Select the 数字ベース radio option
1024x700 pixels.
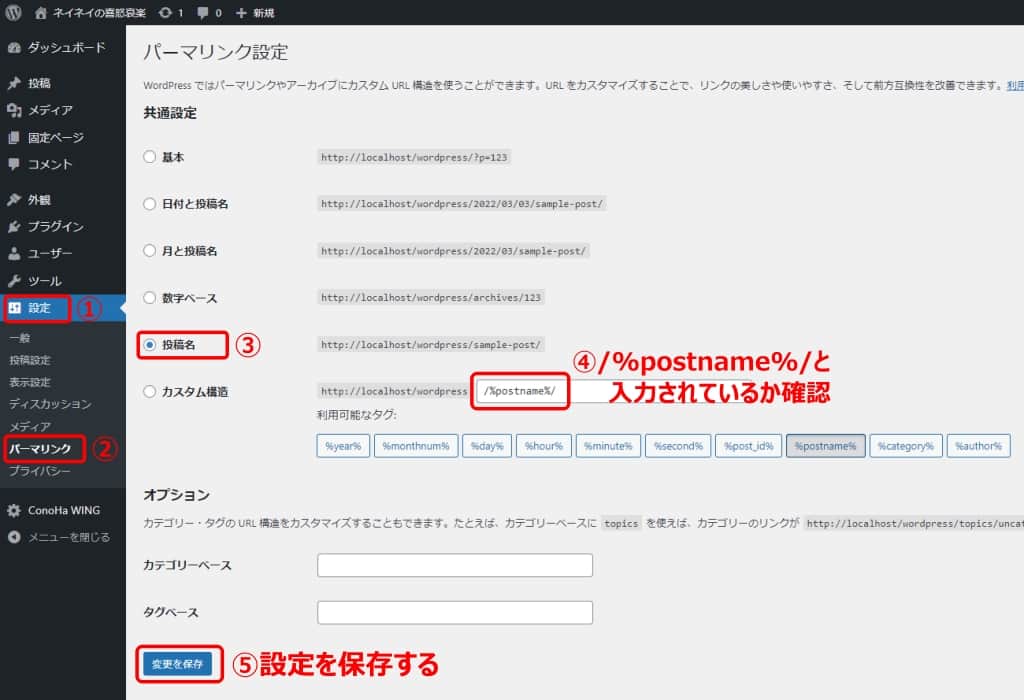coord(150,298)
